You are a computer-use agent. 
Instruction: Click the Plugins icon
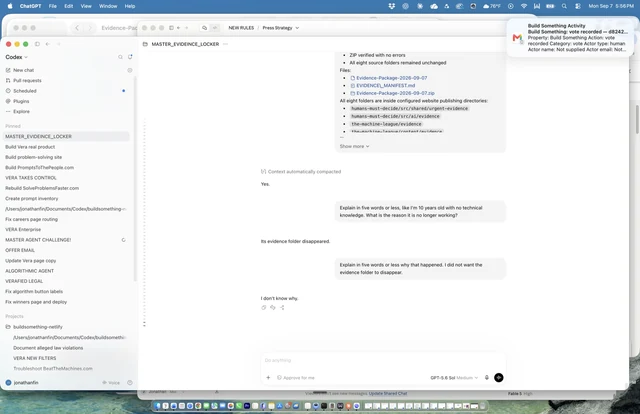[x=8, y=101]
